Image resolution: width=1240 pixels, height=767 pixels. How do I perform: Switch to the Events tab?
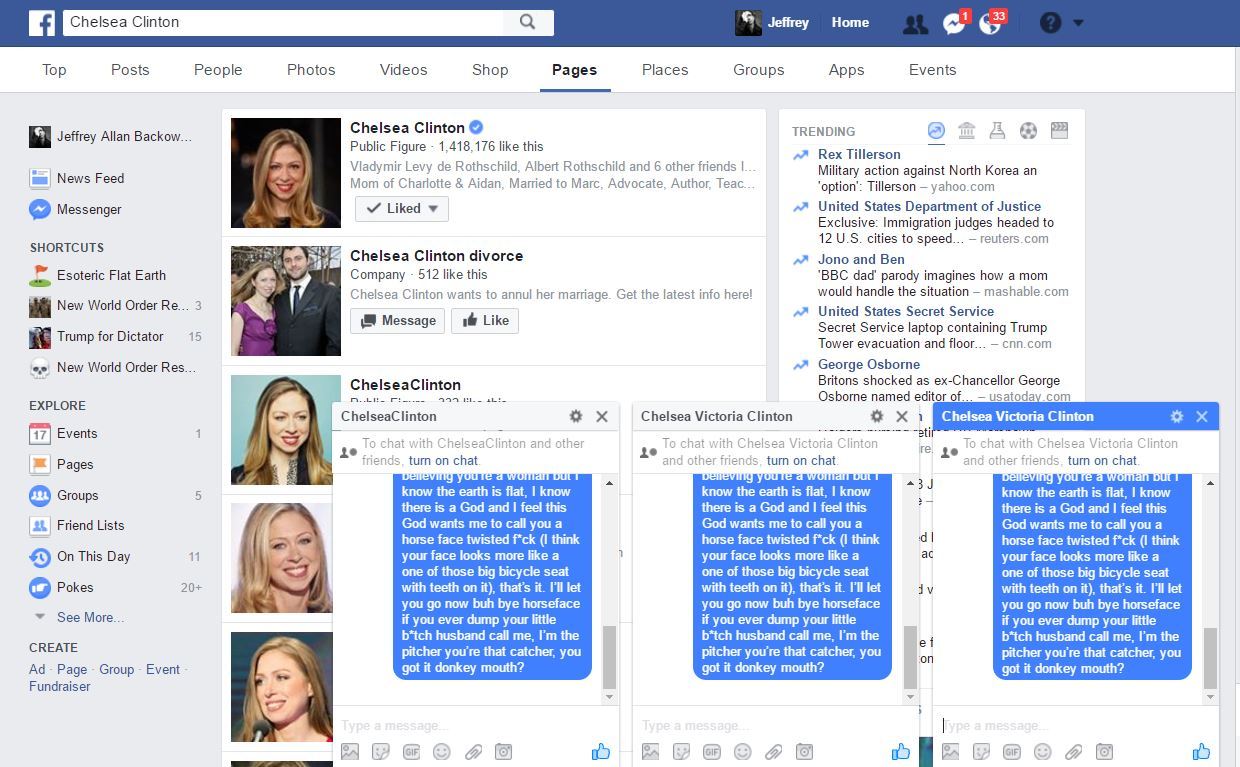pyautogui.click(x=933, y=70)
